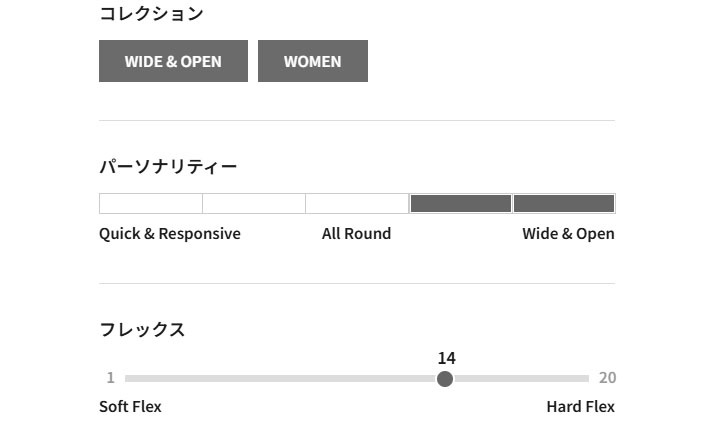Select the leftmost empty personality segment
This screenshot has height=446, width=710.
click(151, 204)
